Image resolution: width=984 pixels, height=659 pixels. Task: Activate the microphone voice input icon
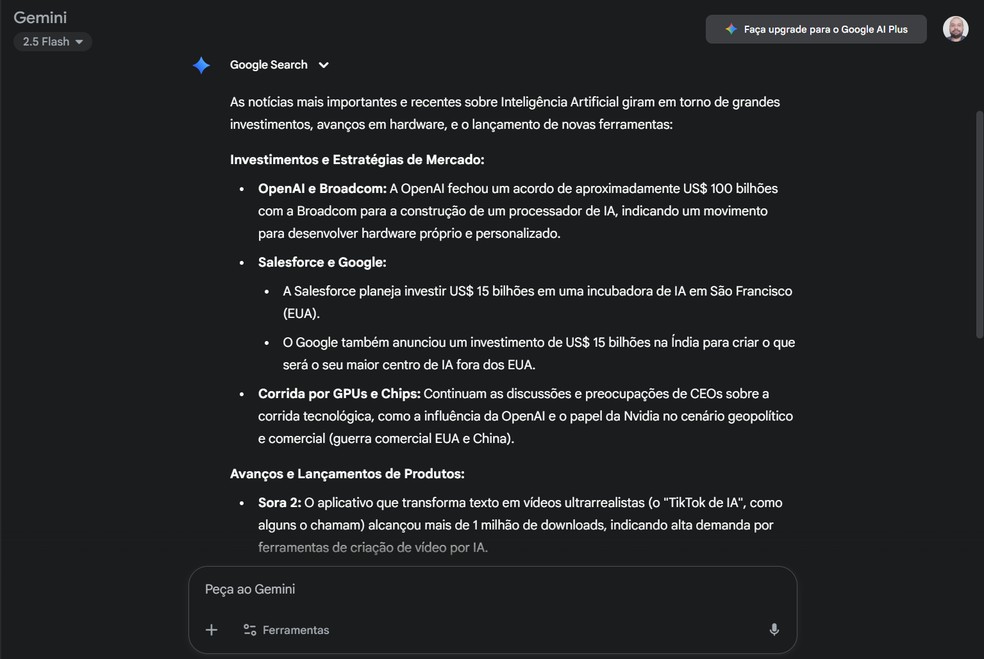(774, 629)
